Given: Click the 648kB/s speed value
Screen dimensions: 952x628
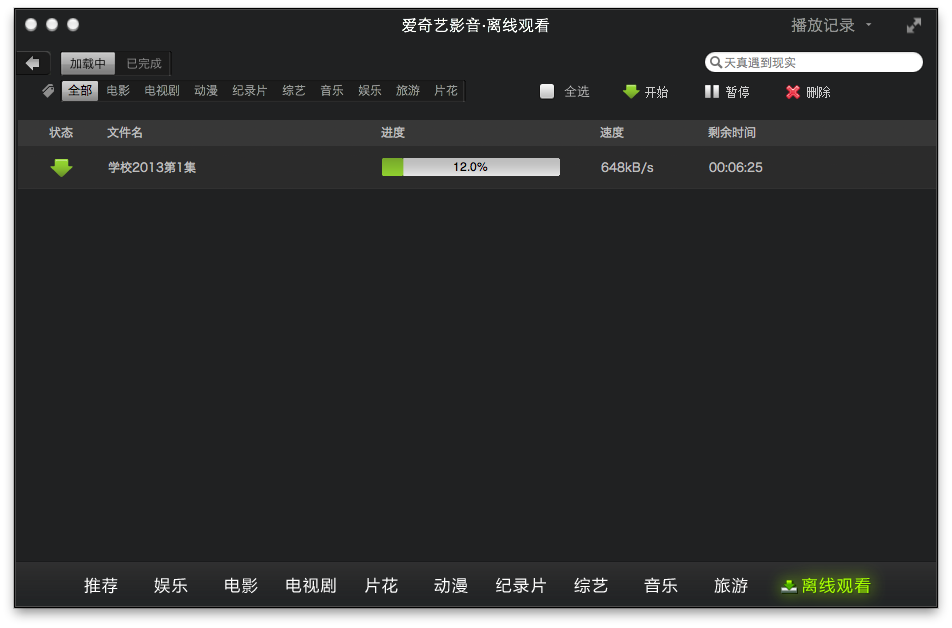Looking at the screenshot, I should (627, 168).
